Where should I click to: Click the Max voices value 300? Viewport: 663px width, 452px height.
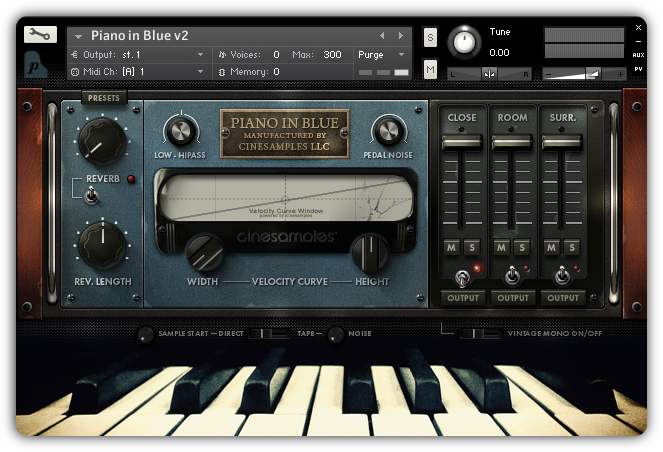(332, 55)
